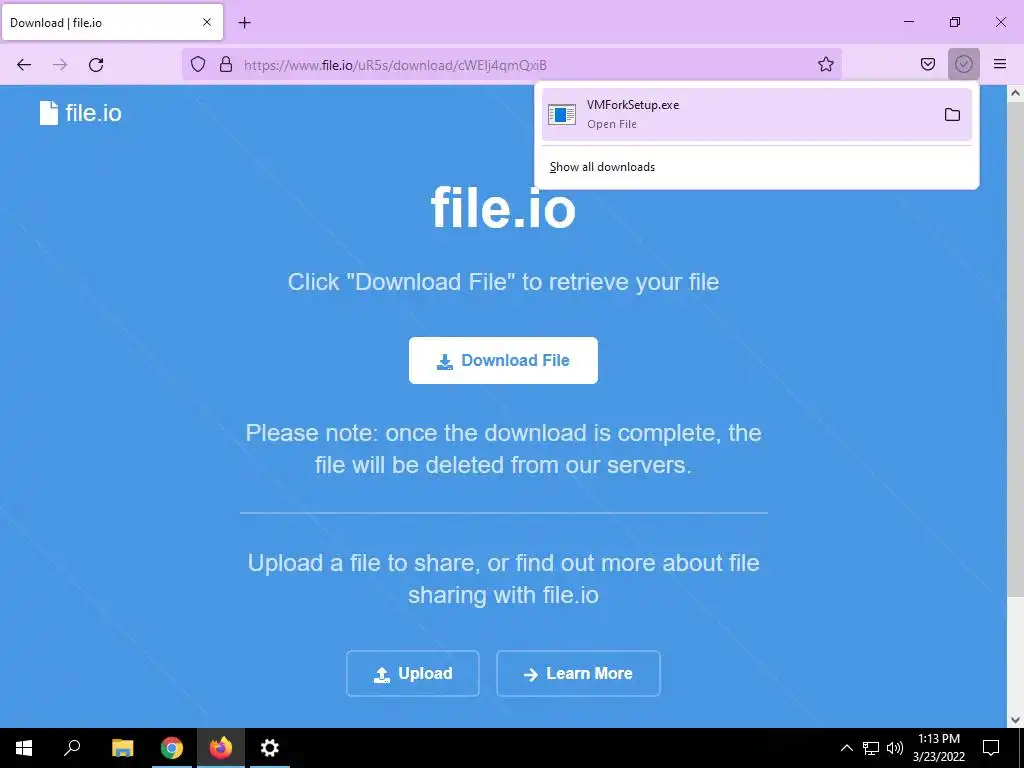Go back to the previous page
Image resolution: width=1024 pixels, height=768 pixels.
tap(24, 65)
